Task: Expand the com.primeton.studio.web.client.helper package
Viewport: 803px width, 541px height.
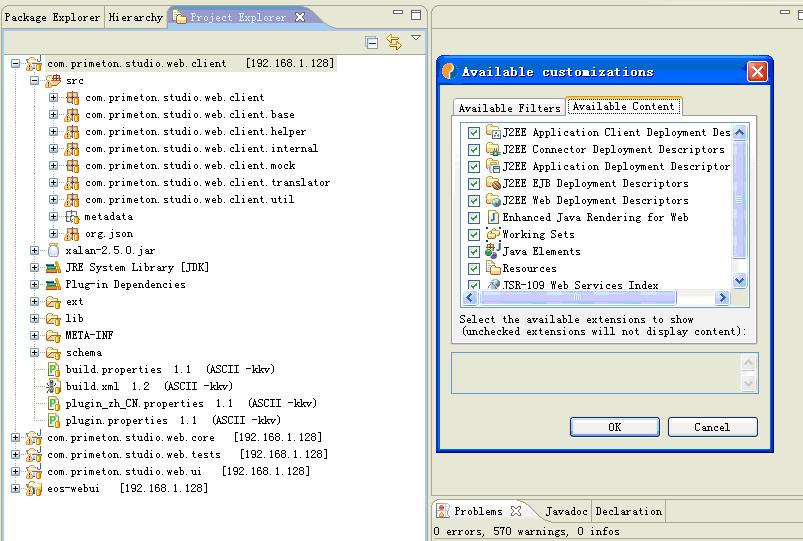Action: coord(53,132)
